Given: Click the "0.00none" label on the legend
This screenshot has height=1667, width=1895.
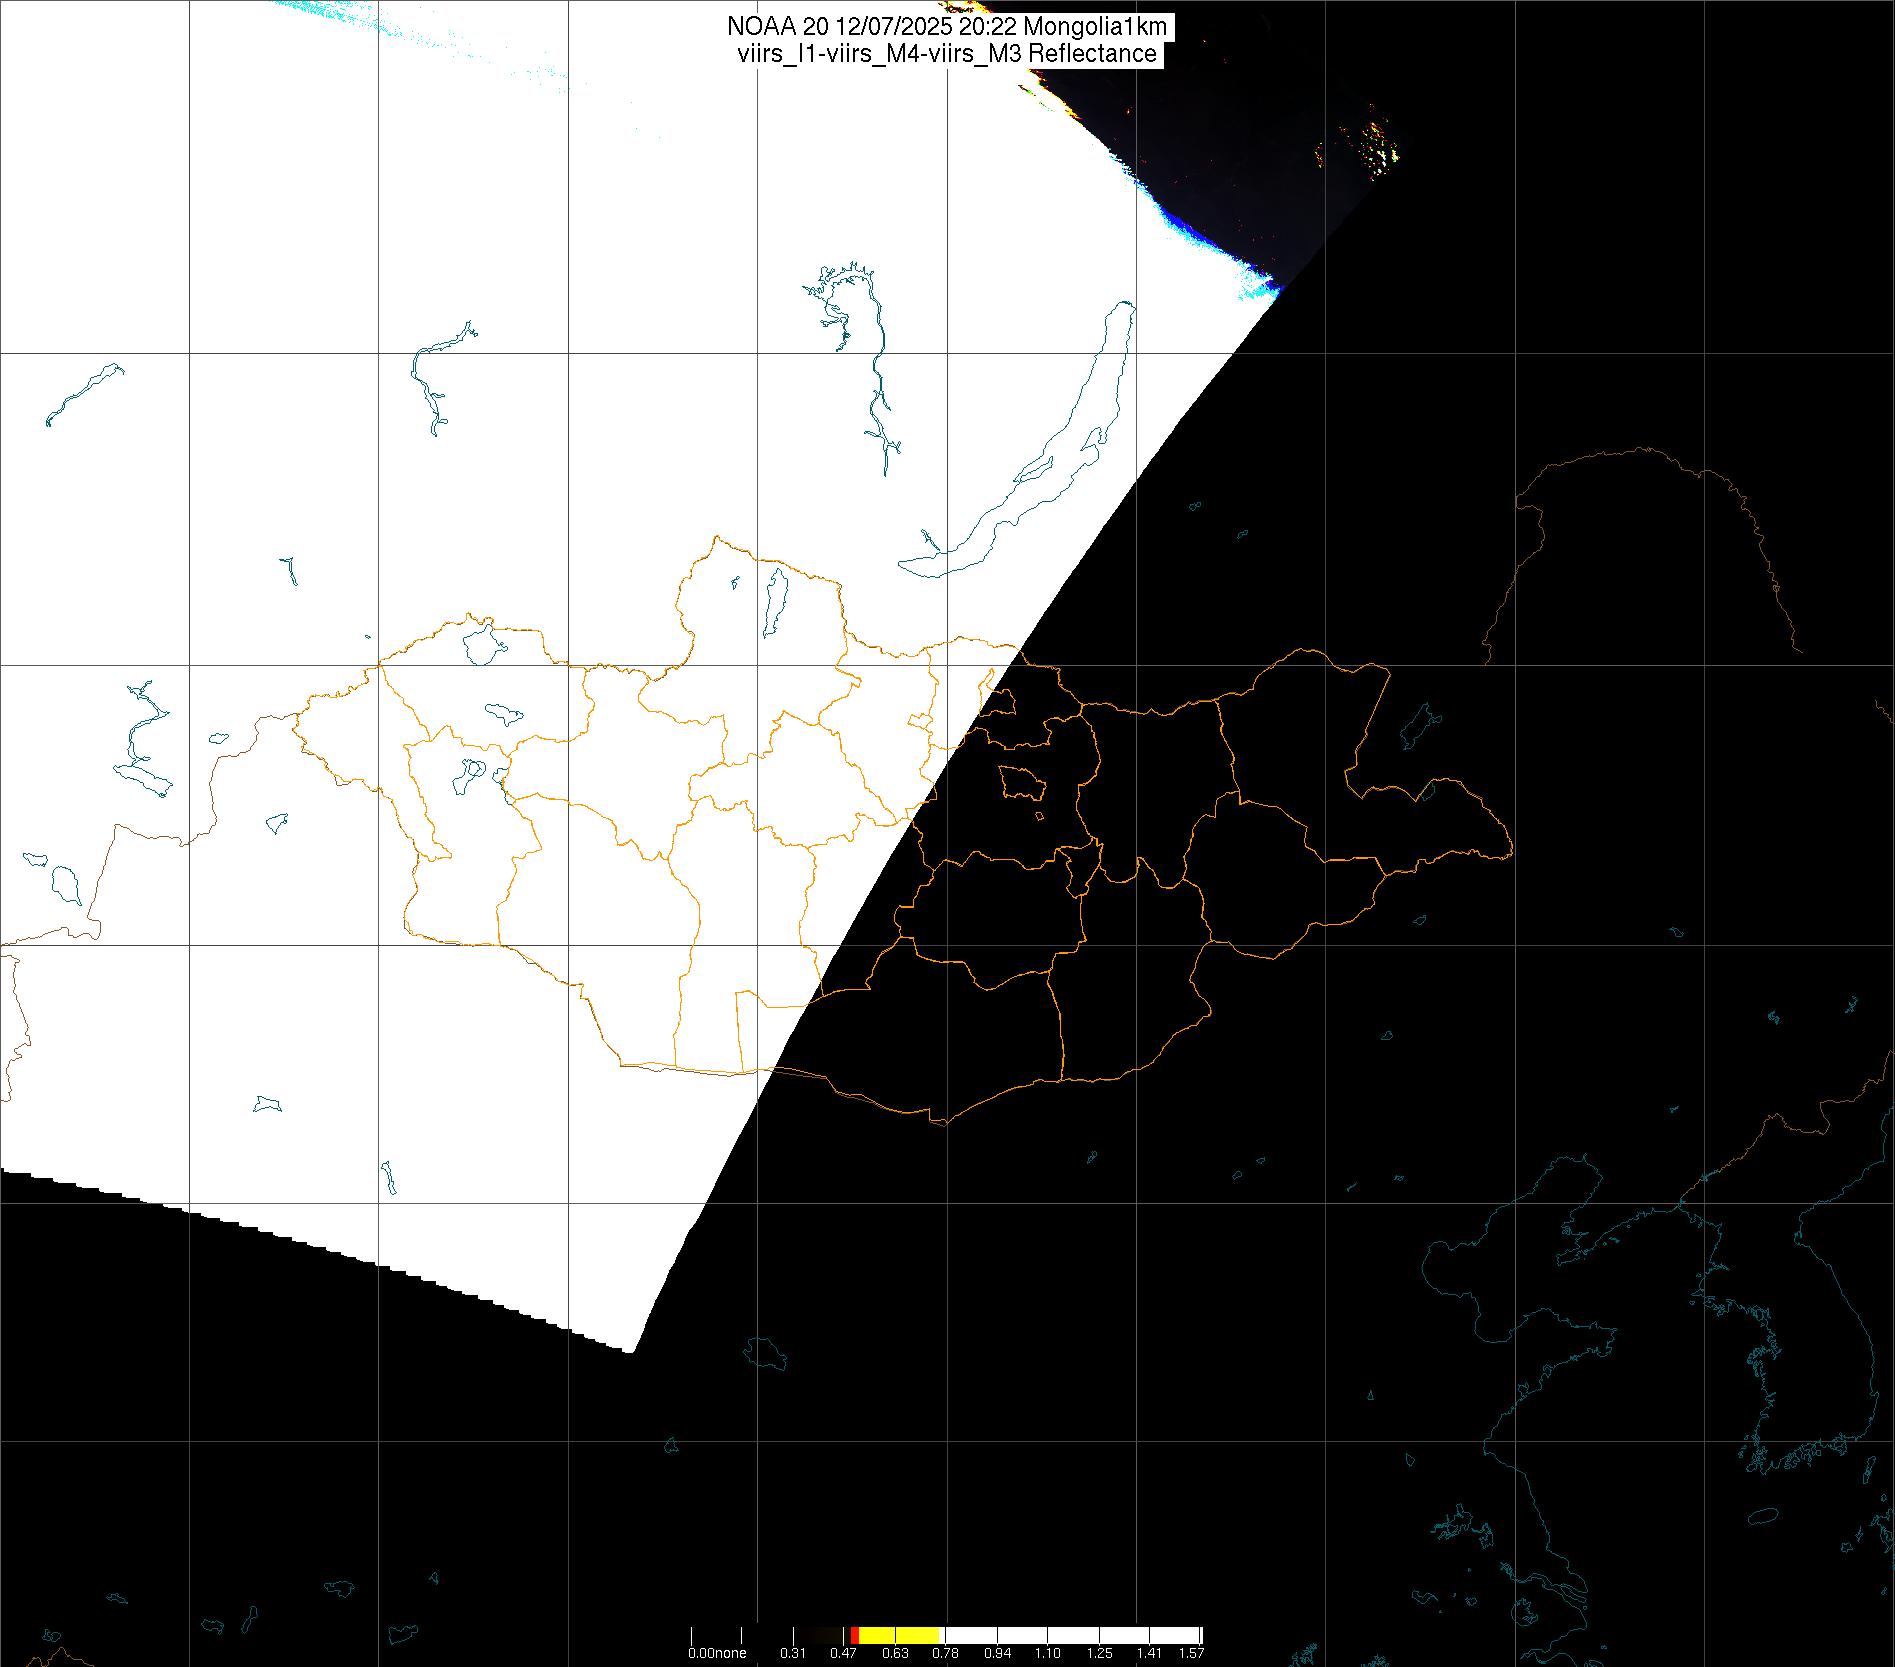Looking at the screenshot, I should pos(717,1653).
